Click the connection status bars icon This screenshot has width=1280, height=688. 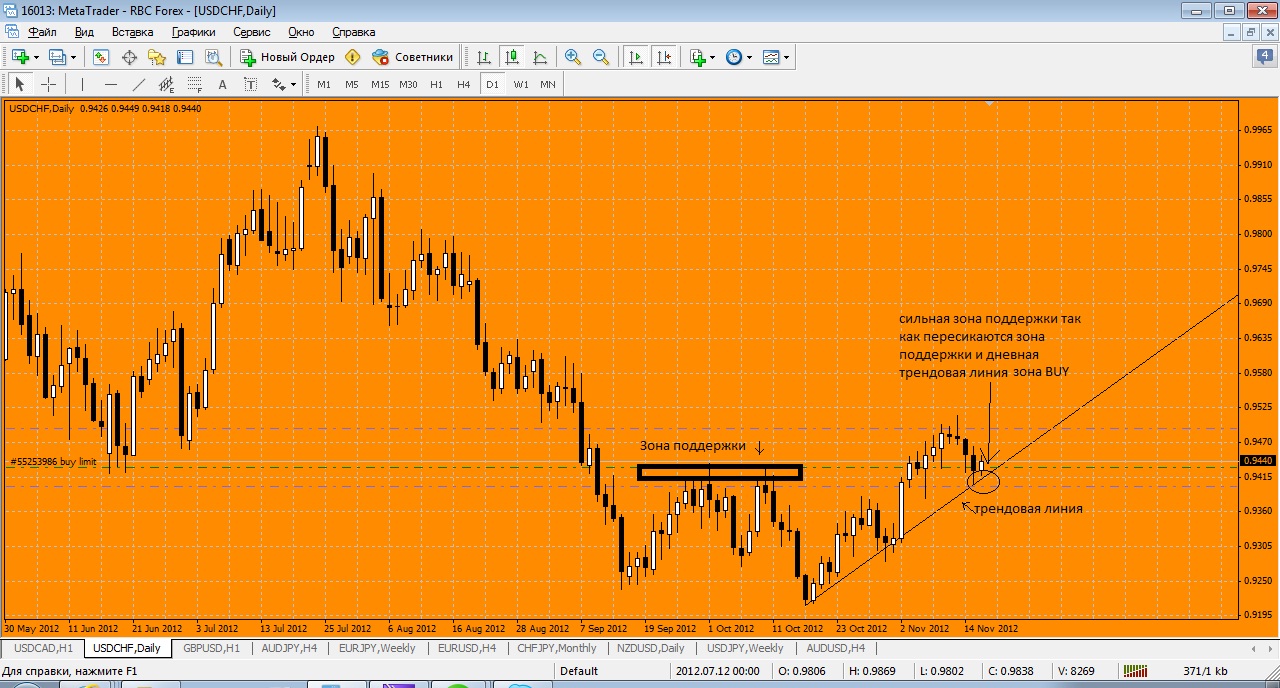point(1135,671)
